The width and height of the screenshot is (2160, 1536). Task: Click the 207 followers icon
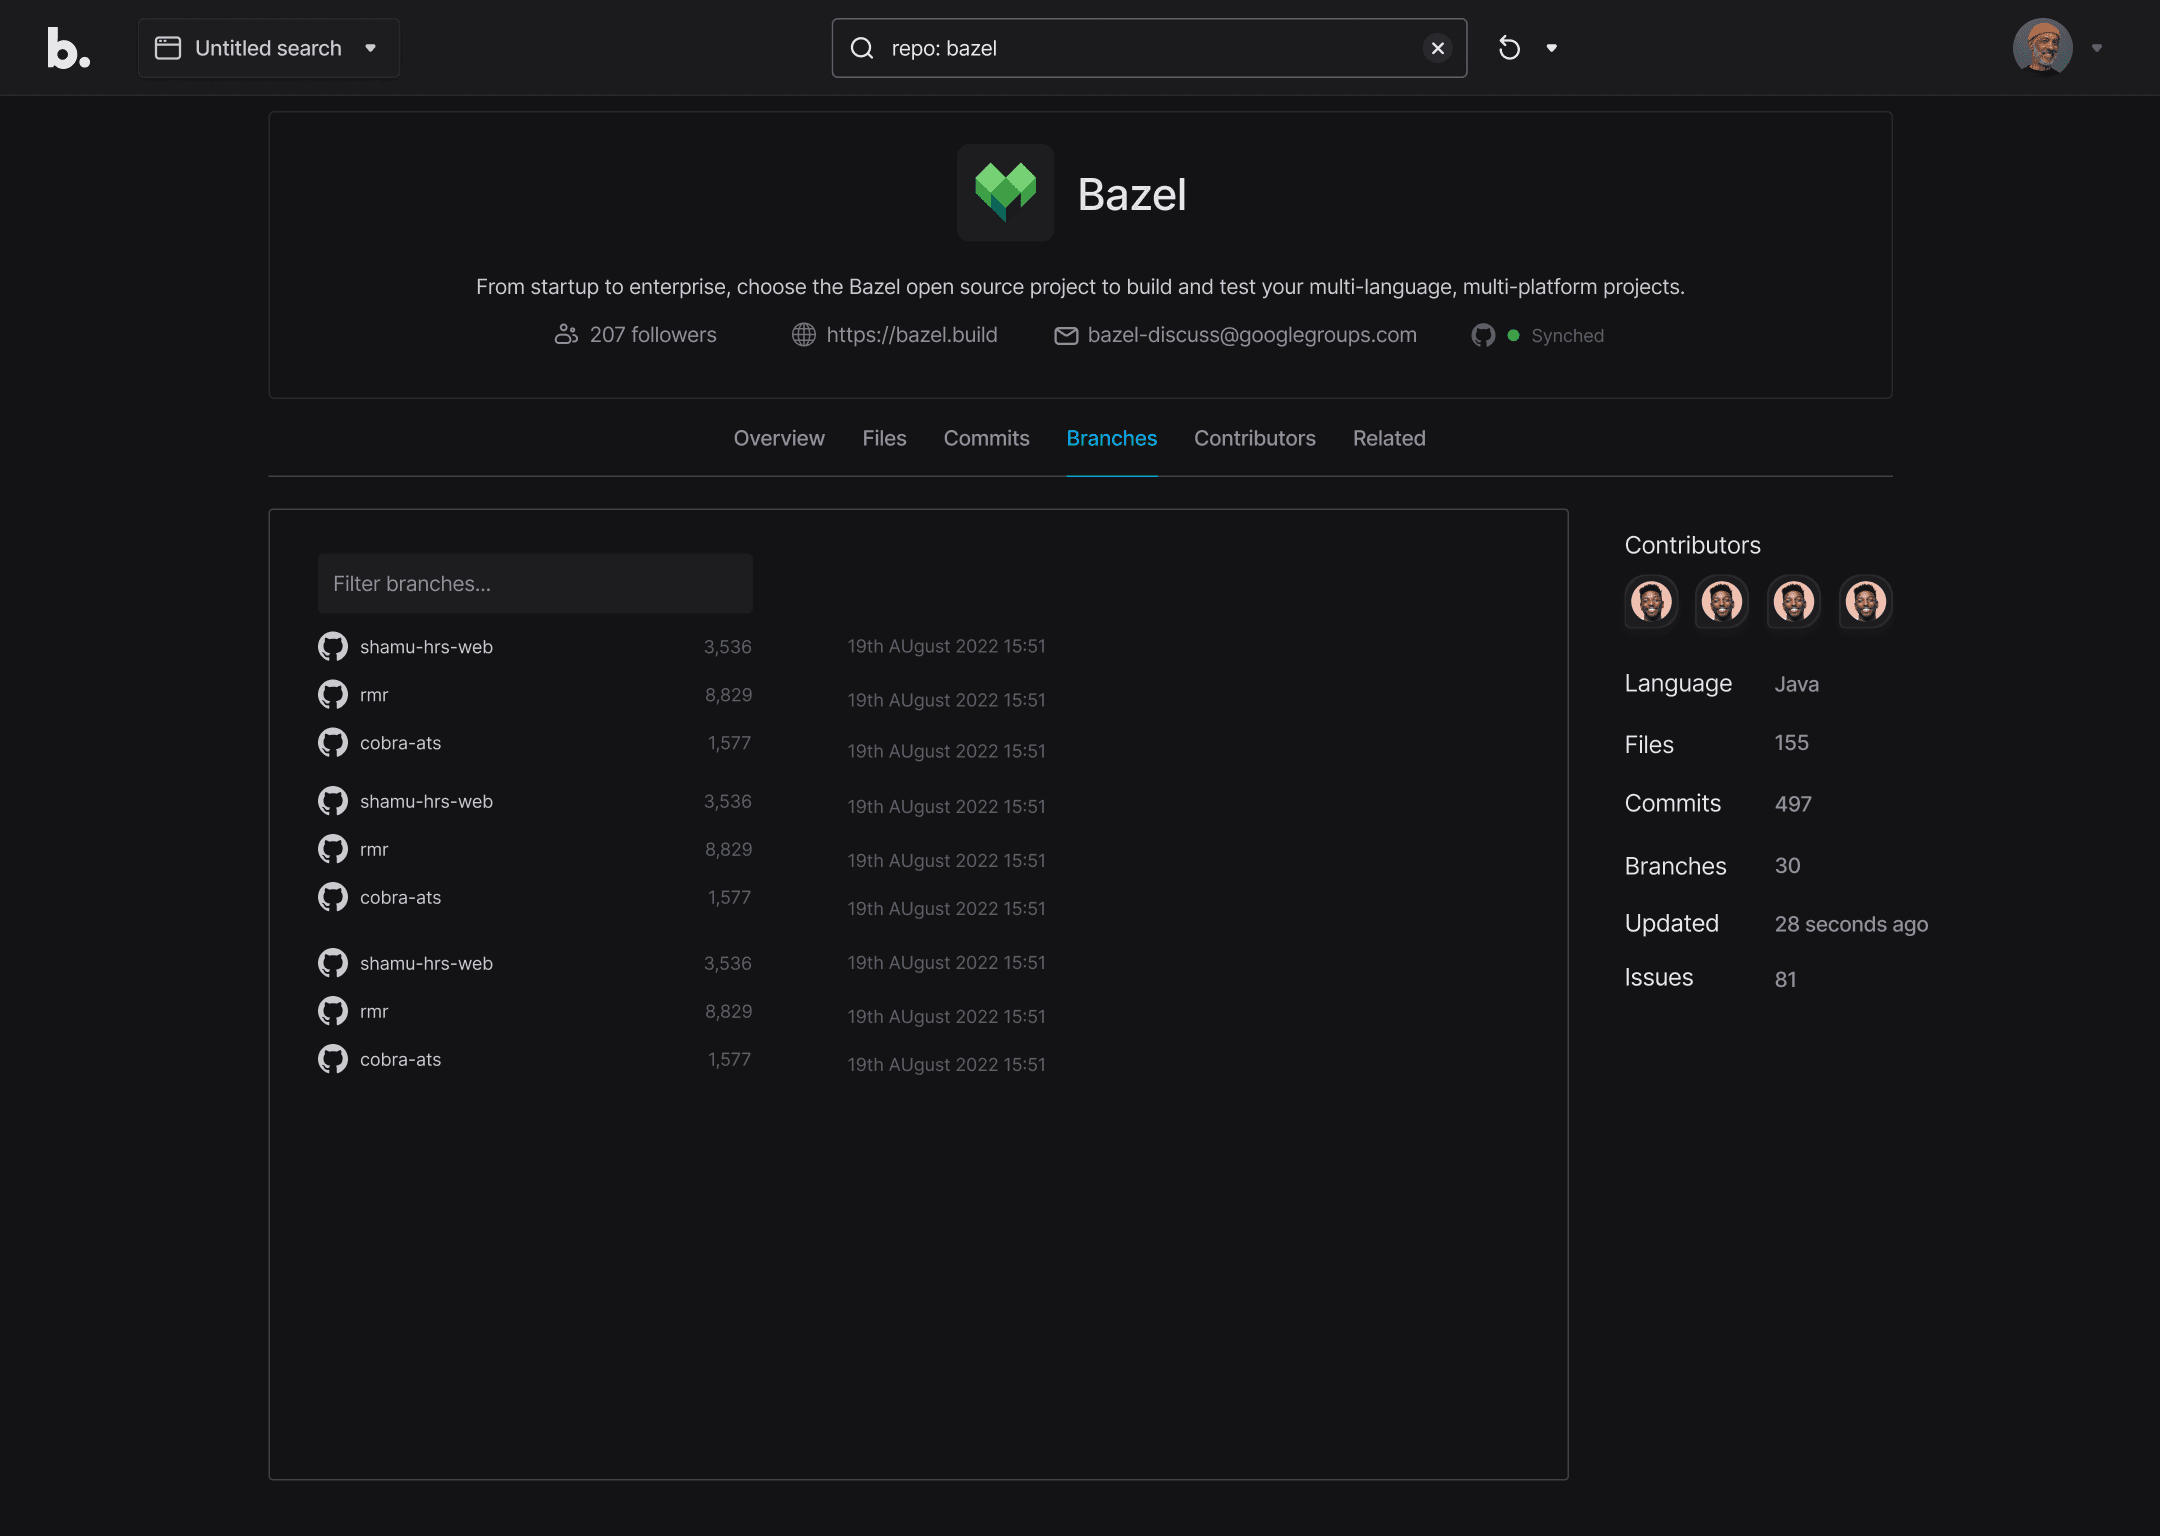(566, 335)
